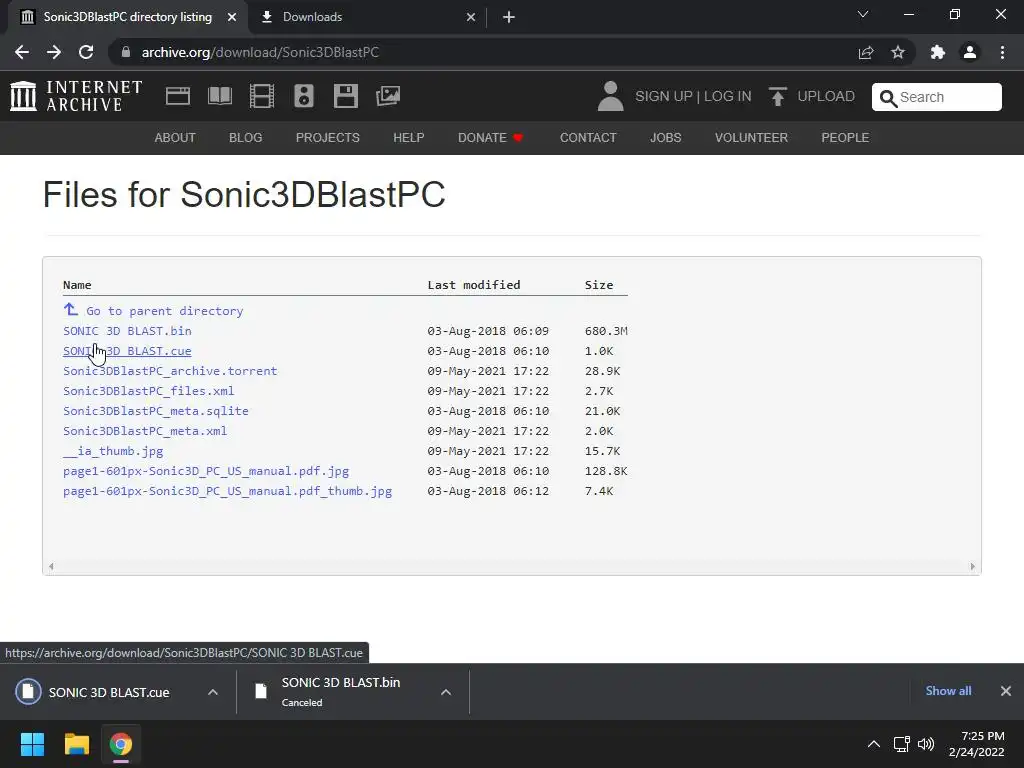Open a new browser tab
The image size is (1024, 768).
click(509, 17)
